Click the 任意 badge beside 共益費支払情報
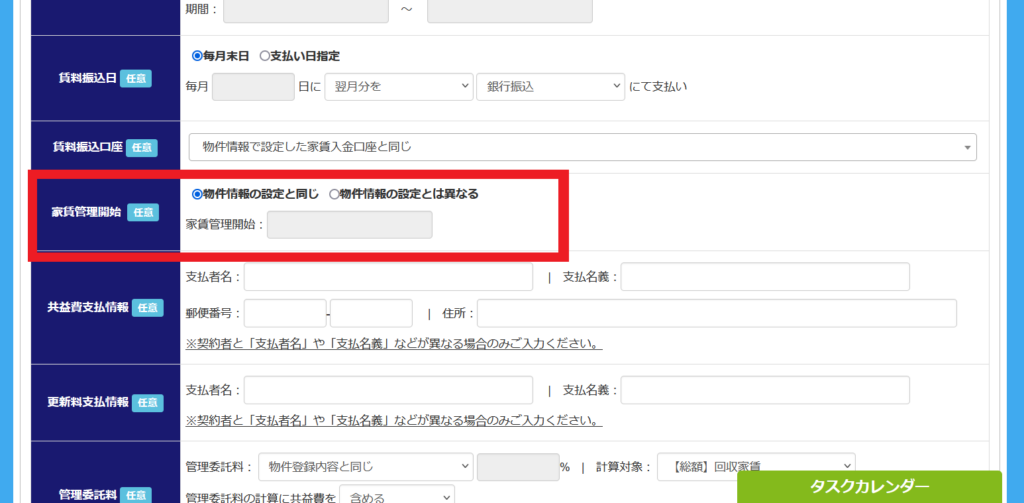 coord(148,308)
